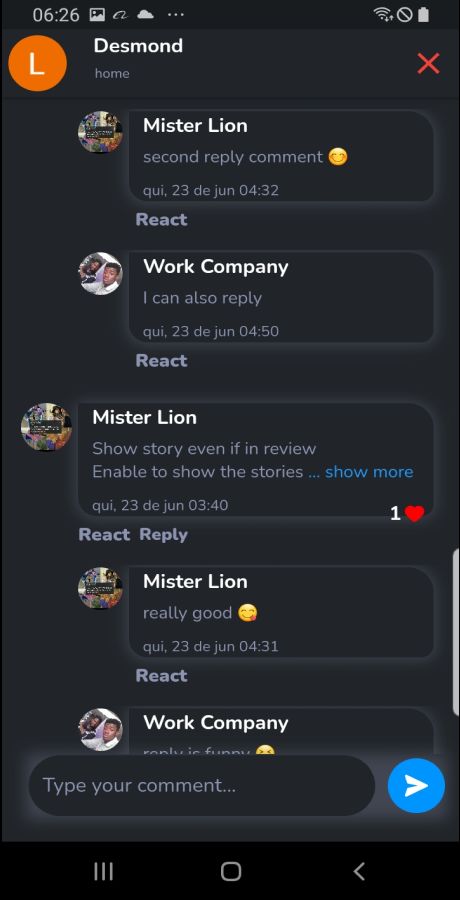React to 'Show story even if in review'

point(104,534)
